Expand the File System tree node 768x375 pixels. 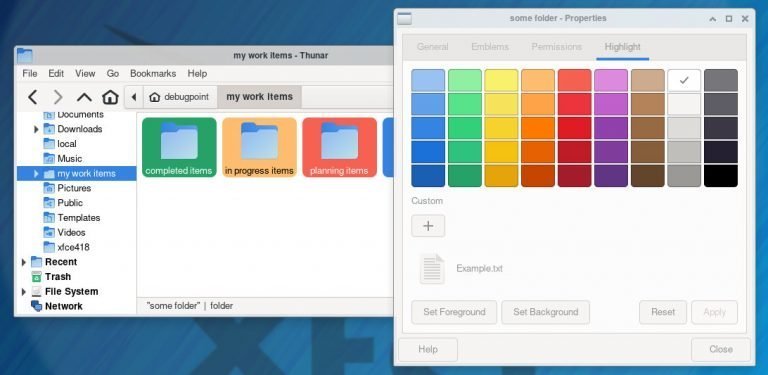click(23, 291)
